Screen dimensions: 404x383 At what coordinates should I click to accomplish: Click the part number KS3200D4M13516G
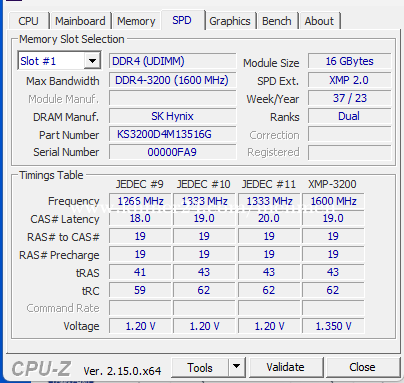point(172,134)
